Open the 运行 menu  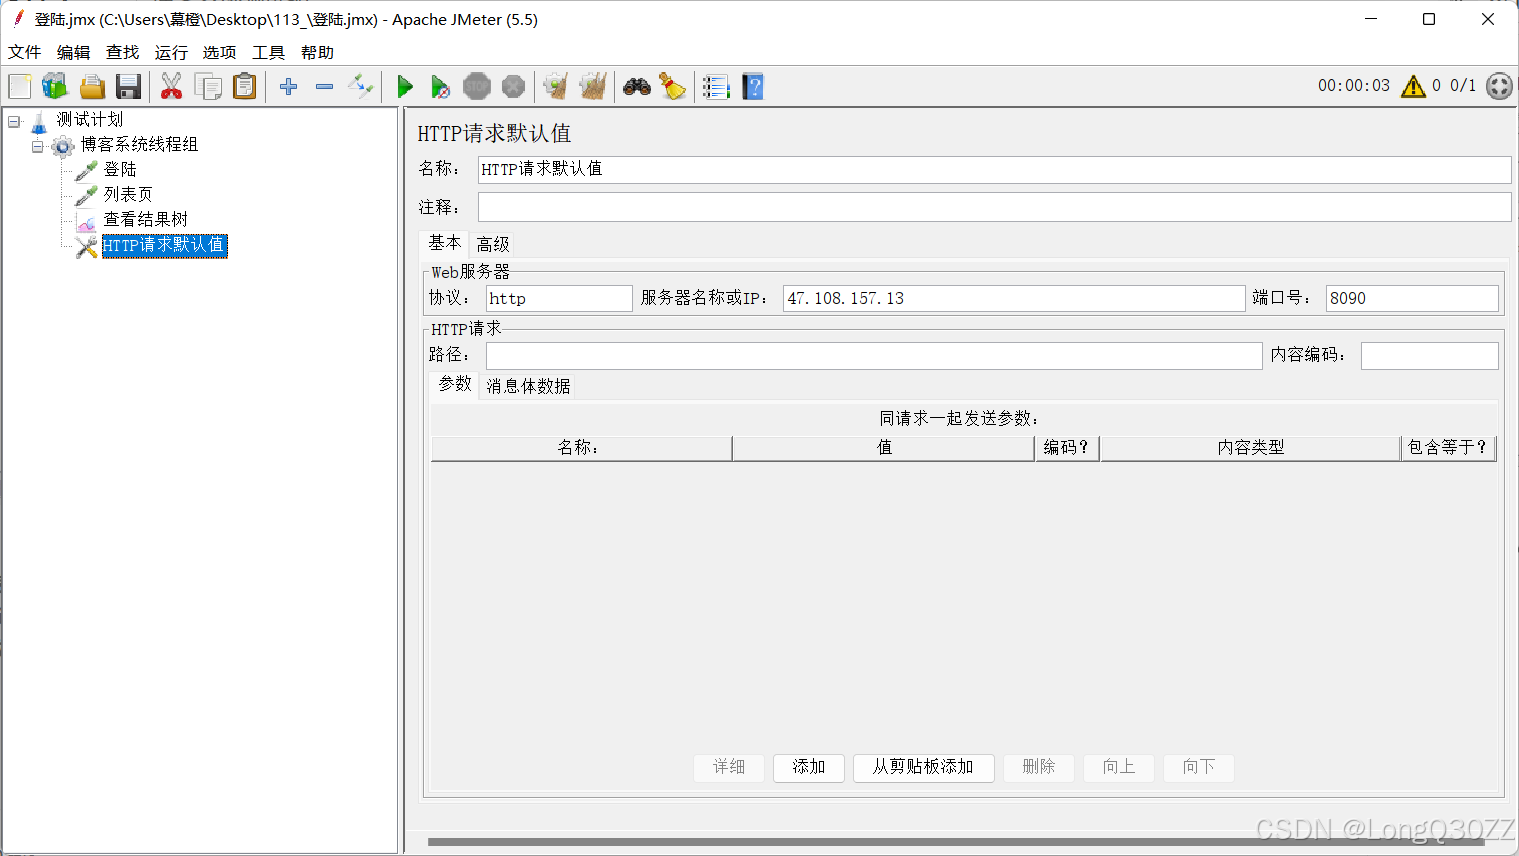tap(171, 52)
